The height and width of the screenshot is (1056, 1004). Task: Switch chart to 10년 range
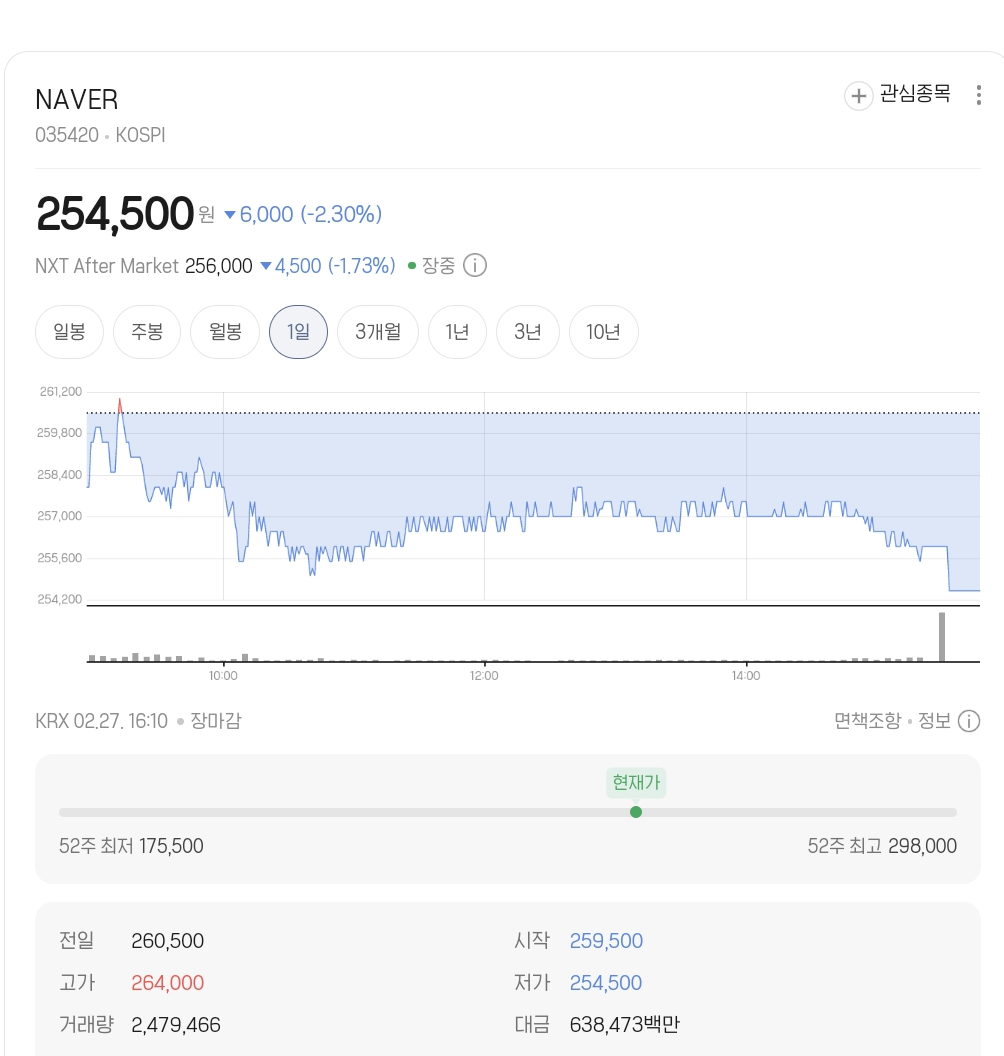point(603,332)
